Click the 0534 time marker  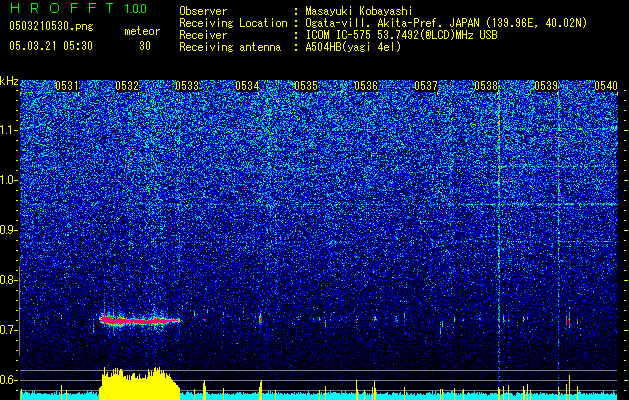point(247,86)
